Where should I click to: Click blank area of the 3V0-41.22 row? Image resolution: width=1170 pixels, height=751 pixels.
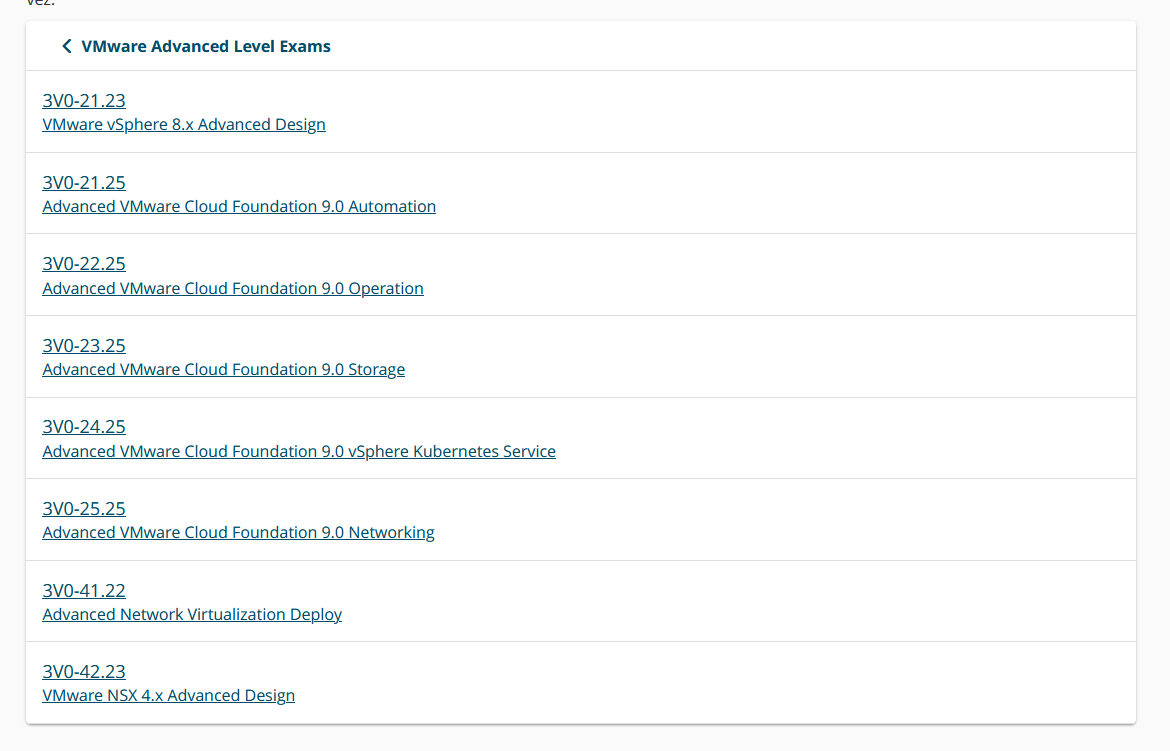coord(750,601)
